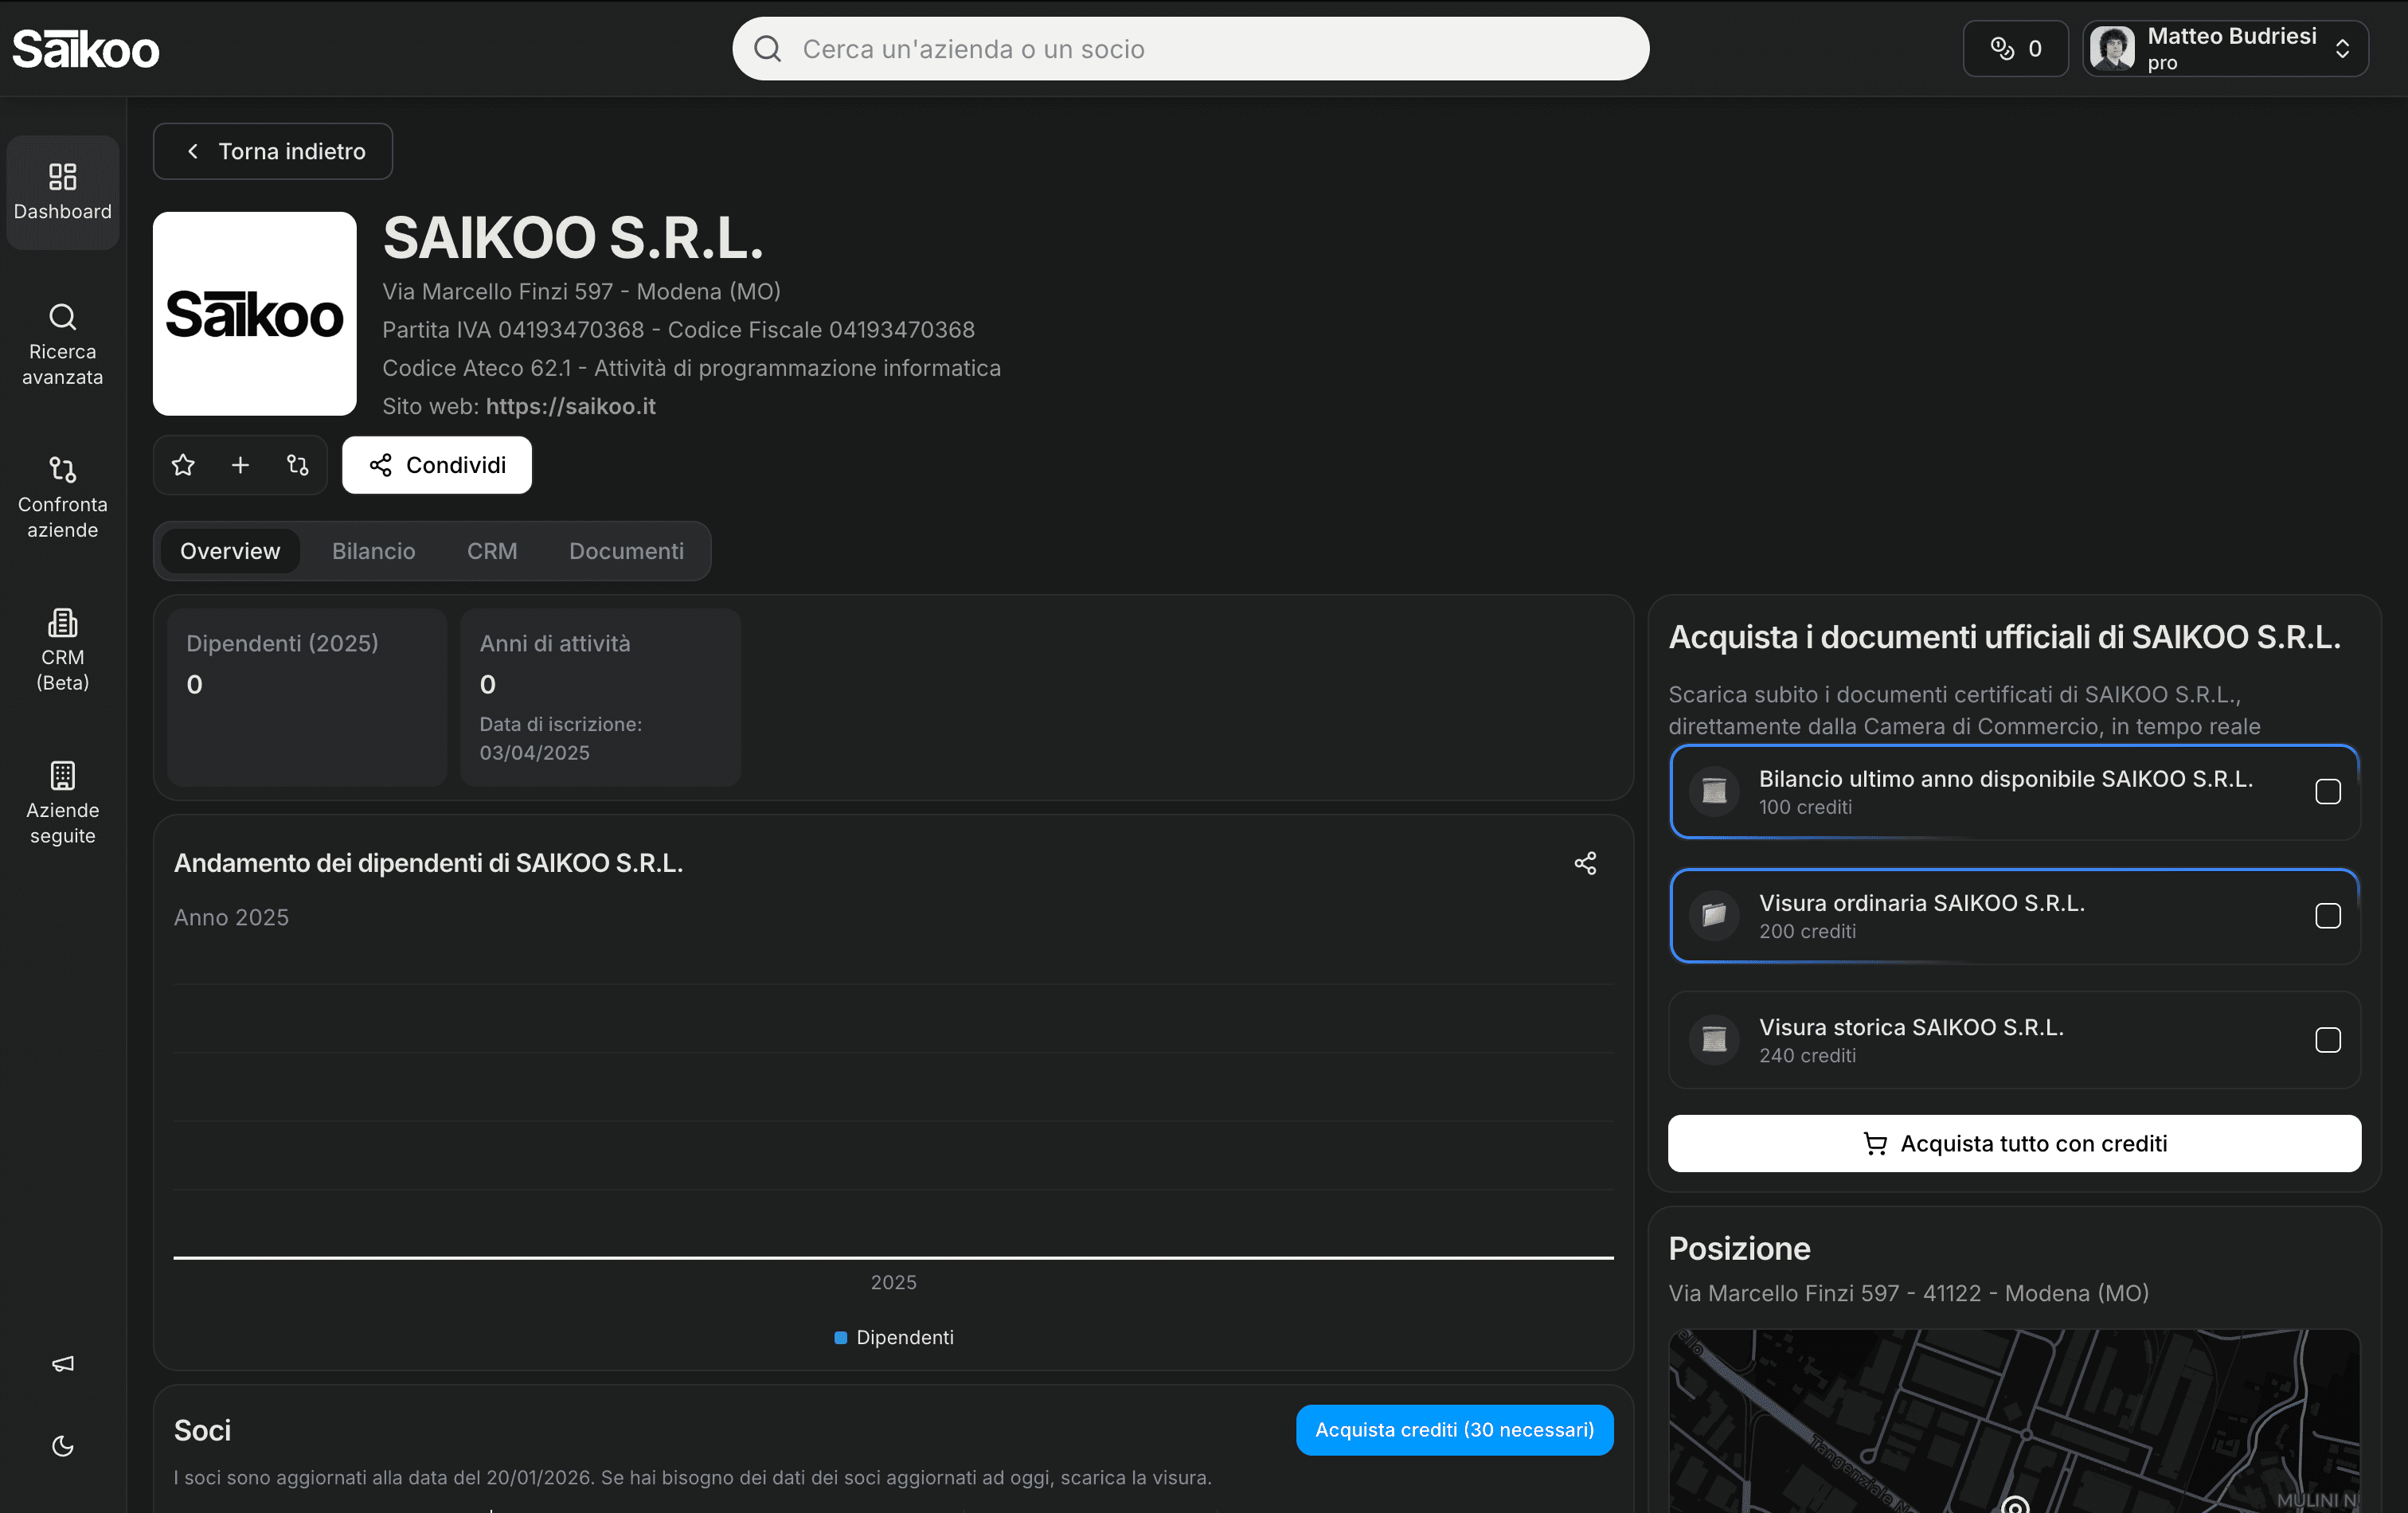Click the 200 crediti price label
Screen dimensions: 2408x1513
(1808, 932)
